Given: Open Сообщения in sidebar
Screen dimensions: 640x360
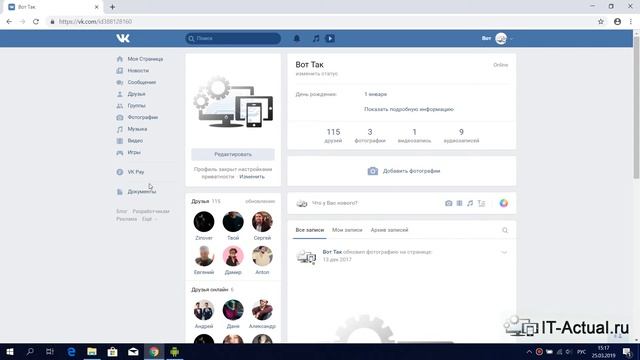Looking at the screenshot, I should (x=137, y=82).
